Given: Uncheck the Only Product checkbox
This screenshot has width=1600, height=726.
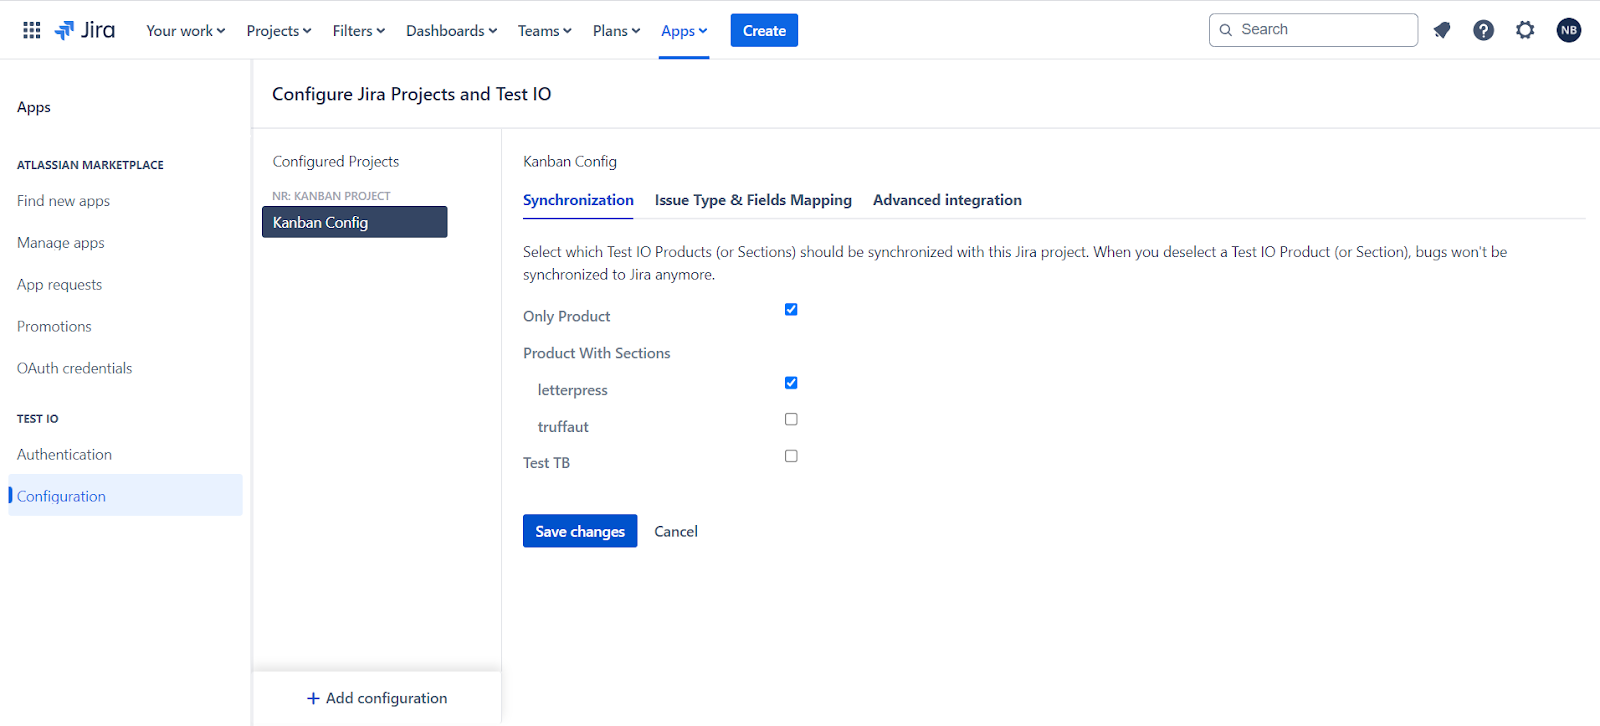Looking at the screenshot, I should click(x=791, y=309).
